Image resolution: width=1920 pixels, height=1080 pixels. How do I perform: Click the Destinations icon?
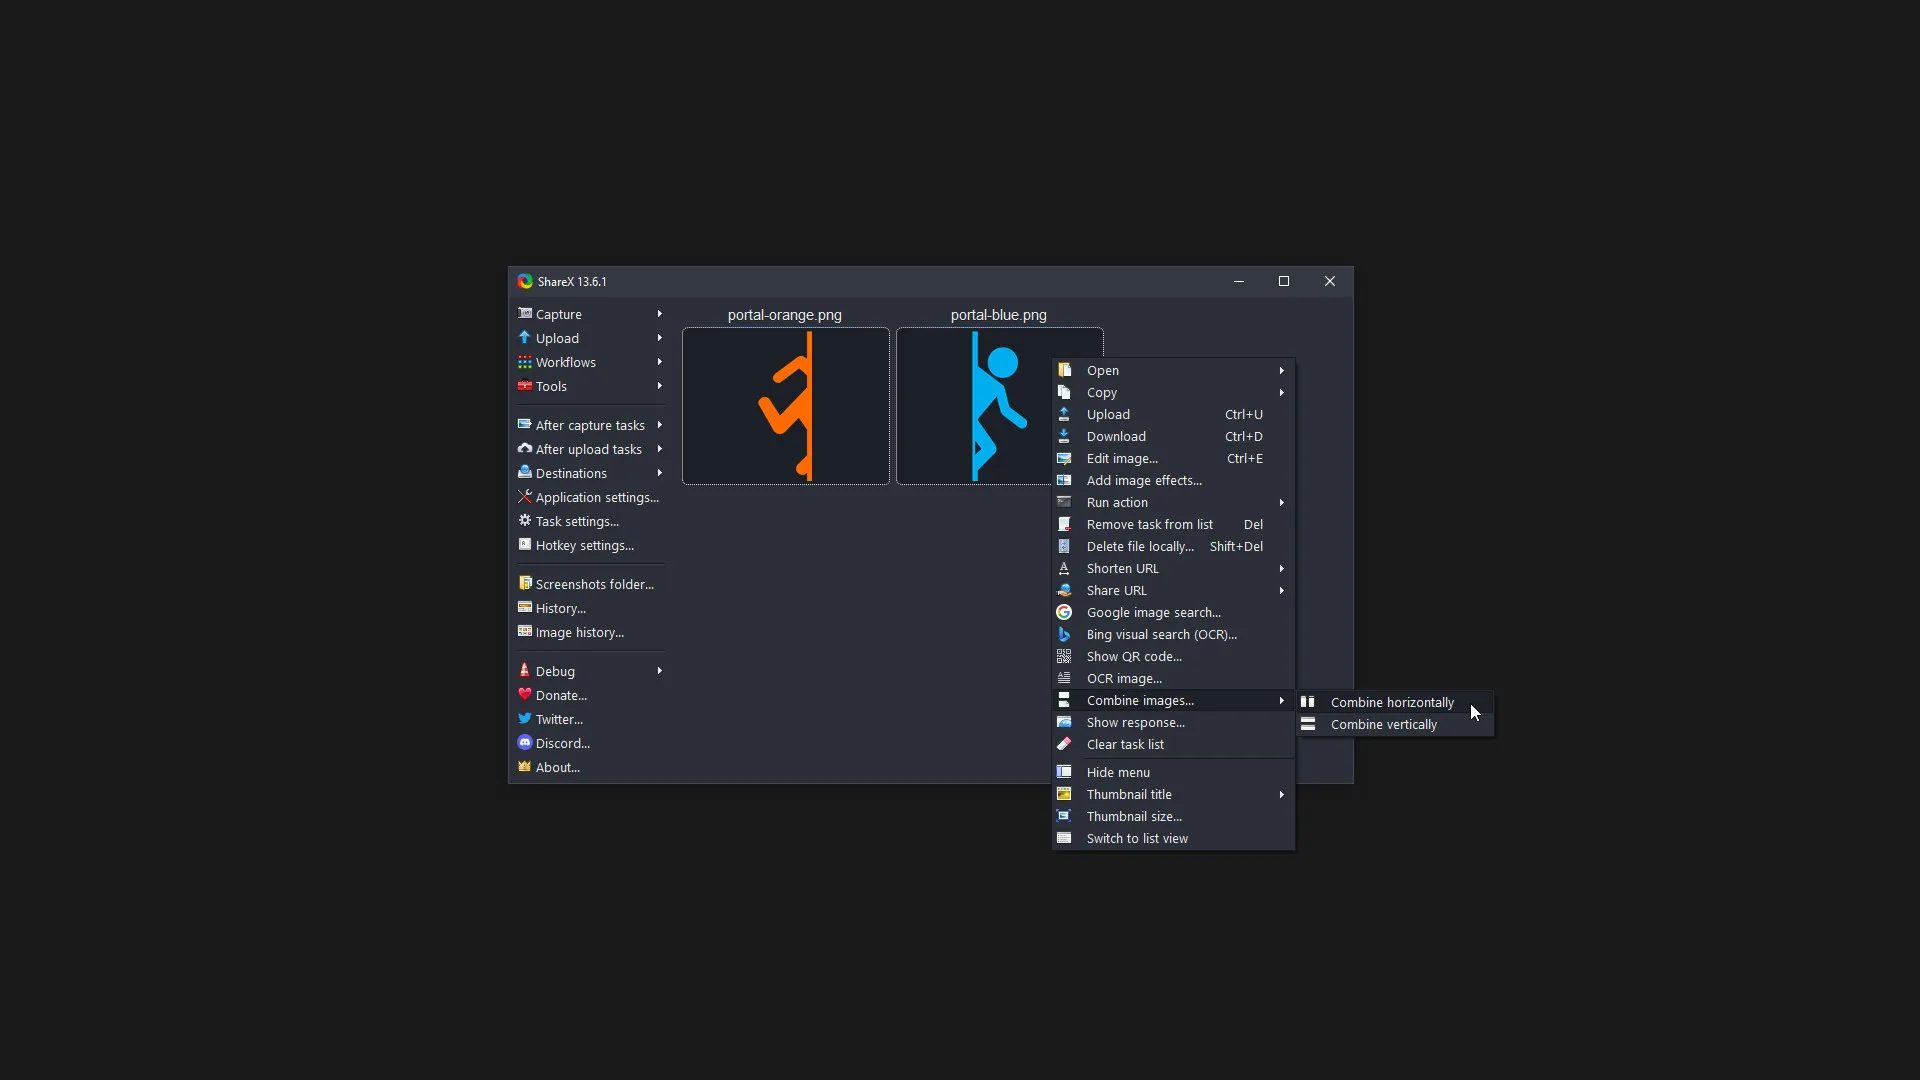pos(524,473)
